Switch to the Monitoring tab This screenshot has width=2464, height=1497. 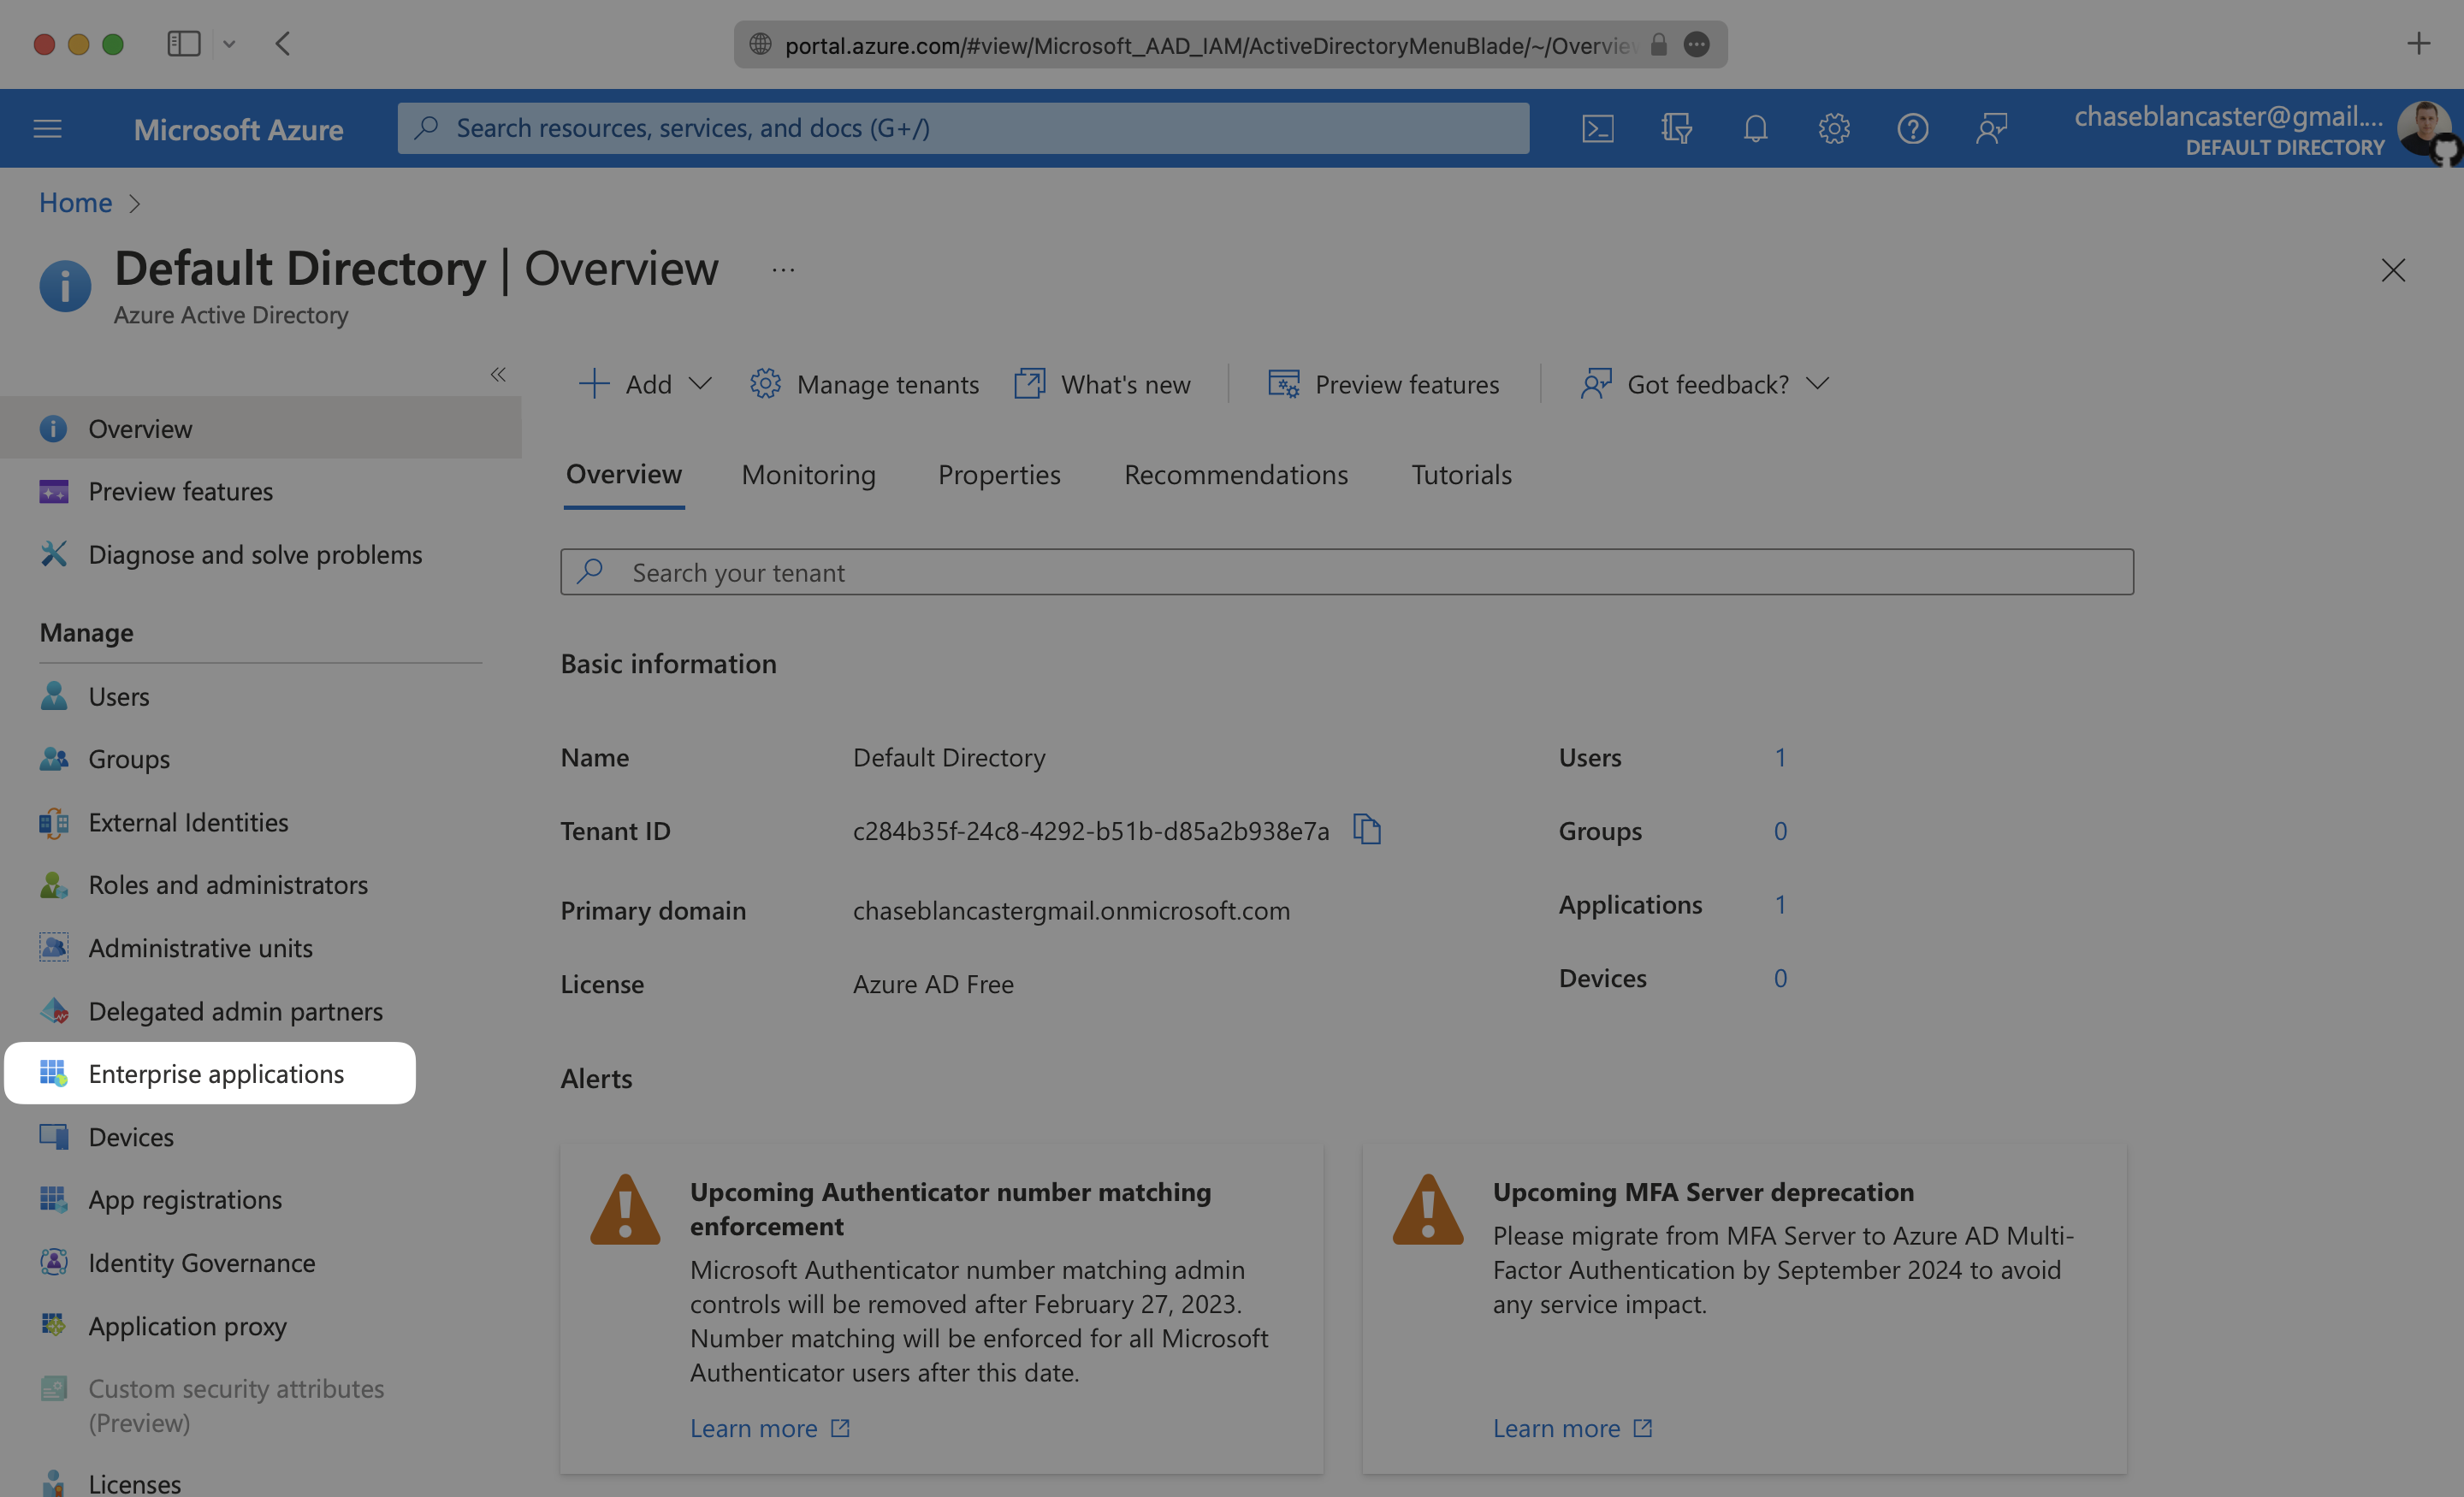(808, 475)
